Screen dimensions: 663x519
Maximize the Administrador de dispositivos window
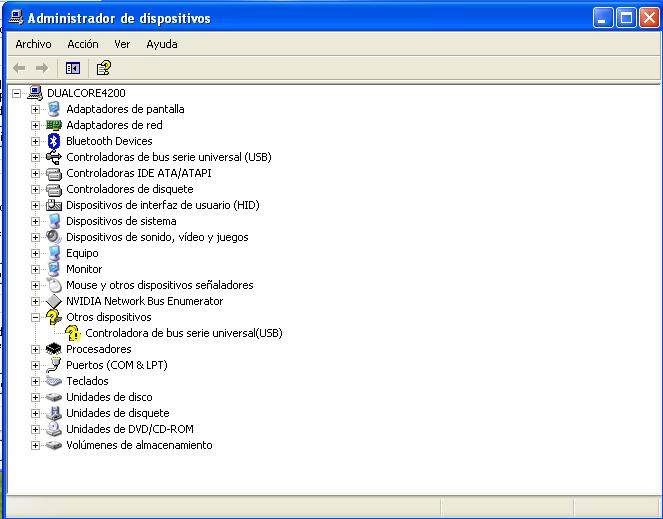(x=626, y=18)
